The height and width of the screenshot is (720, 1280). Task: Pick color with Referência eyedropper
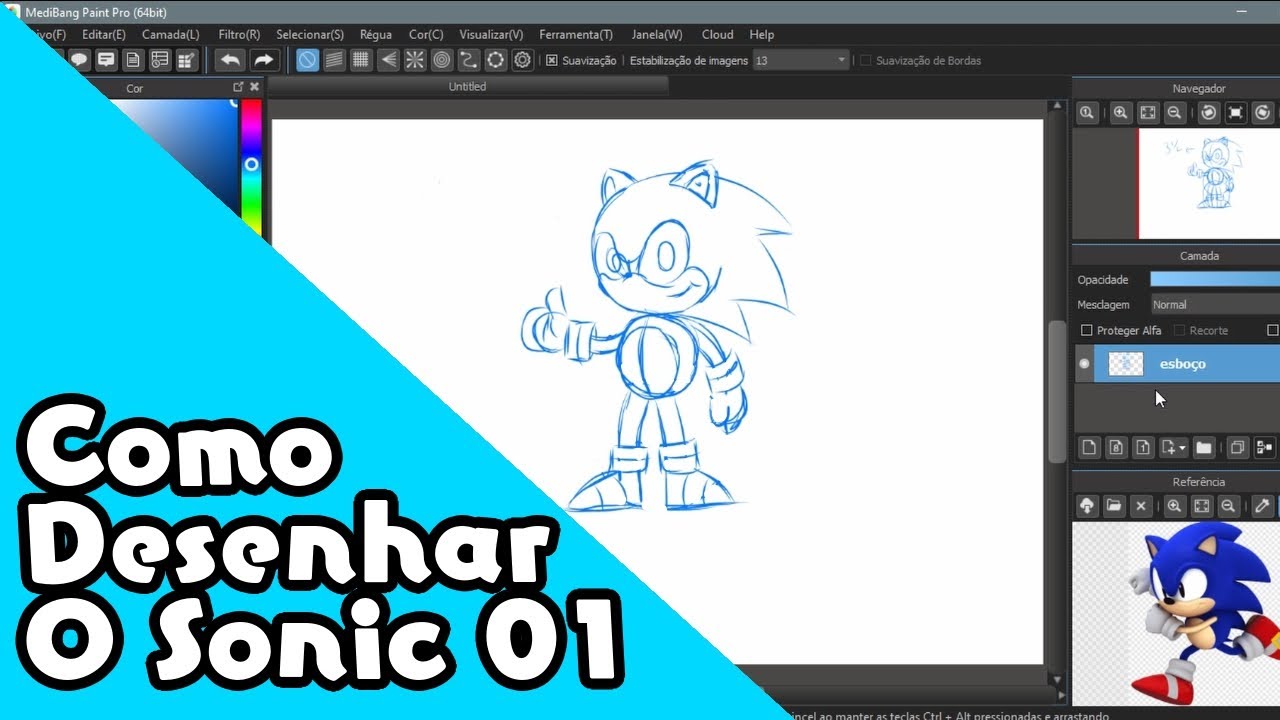click(1262, 506)
